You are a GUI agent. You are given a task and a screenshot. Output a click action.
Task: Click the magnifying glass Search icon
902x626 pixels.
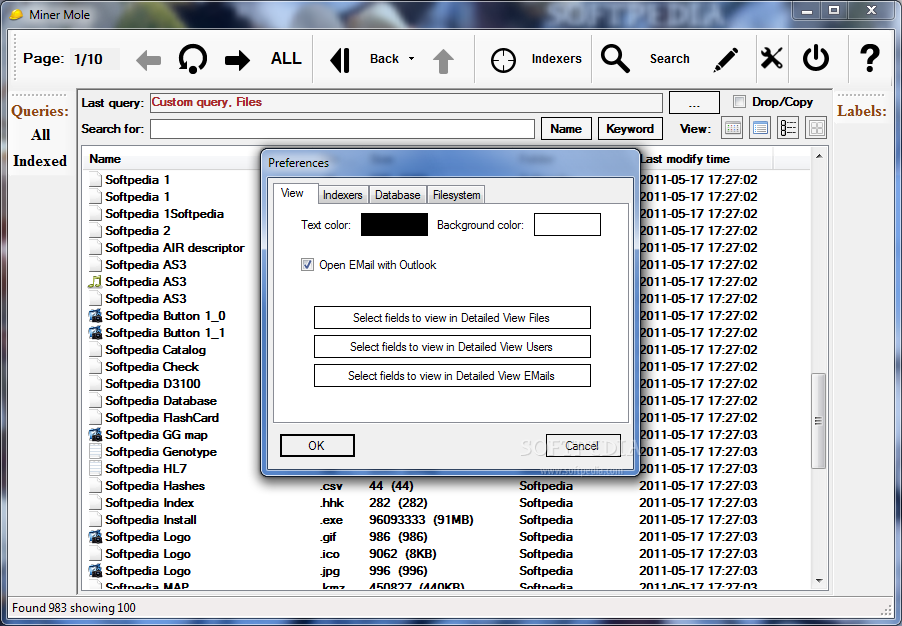tap(616, 59)
